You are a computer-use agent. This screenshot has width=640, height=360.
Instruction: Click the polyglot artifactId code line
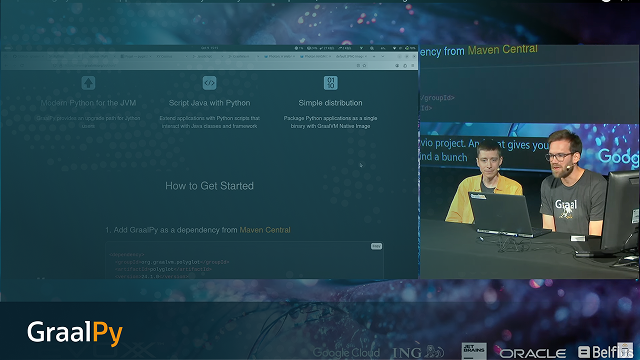(163, 269)
